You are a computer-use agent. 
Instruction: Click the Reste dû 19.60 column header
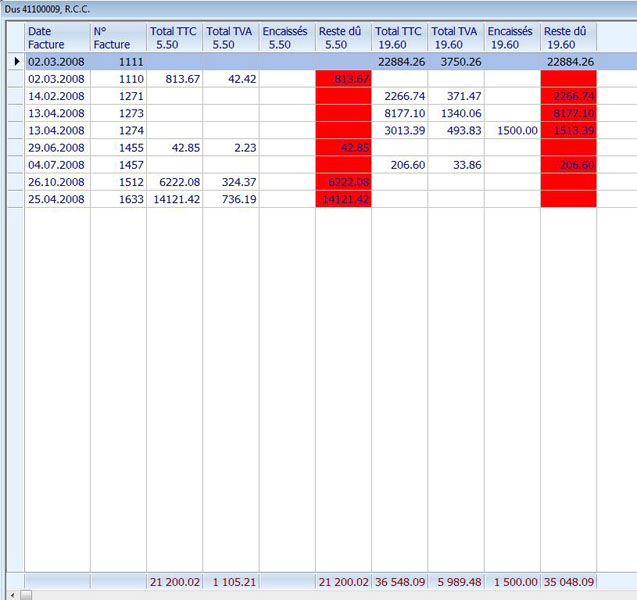(568, 38)
